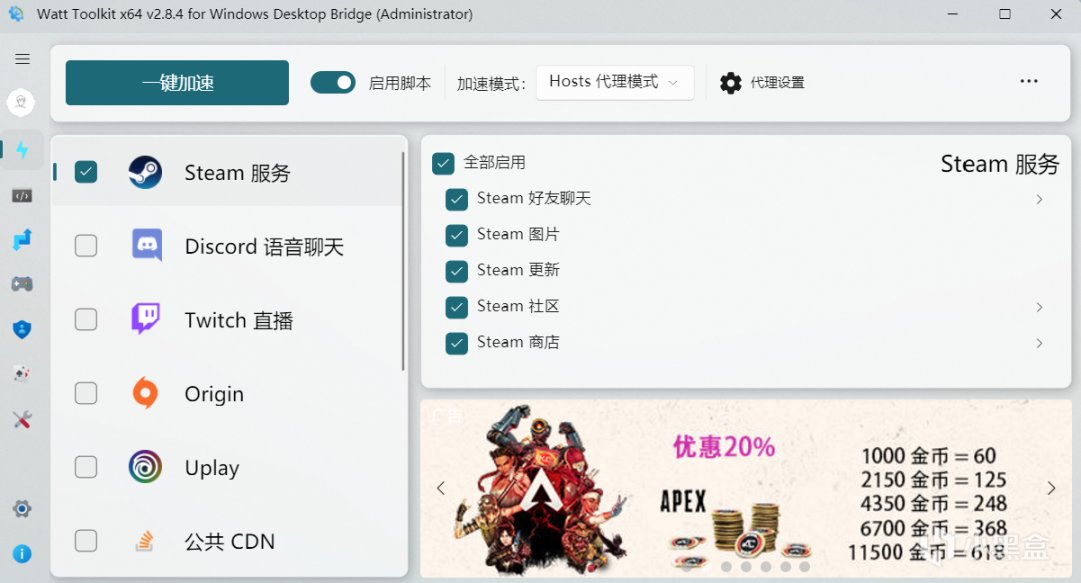Open the APEX coins ad banner
The height and width of the screenshot is (583, 1081).
click(x=745, y=488)
